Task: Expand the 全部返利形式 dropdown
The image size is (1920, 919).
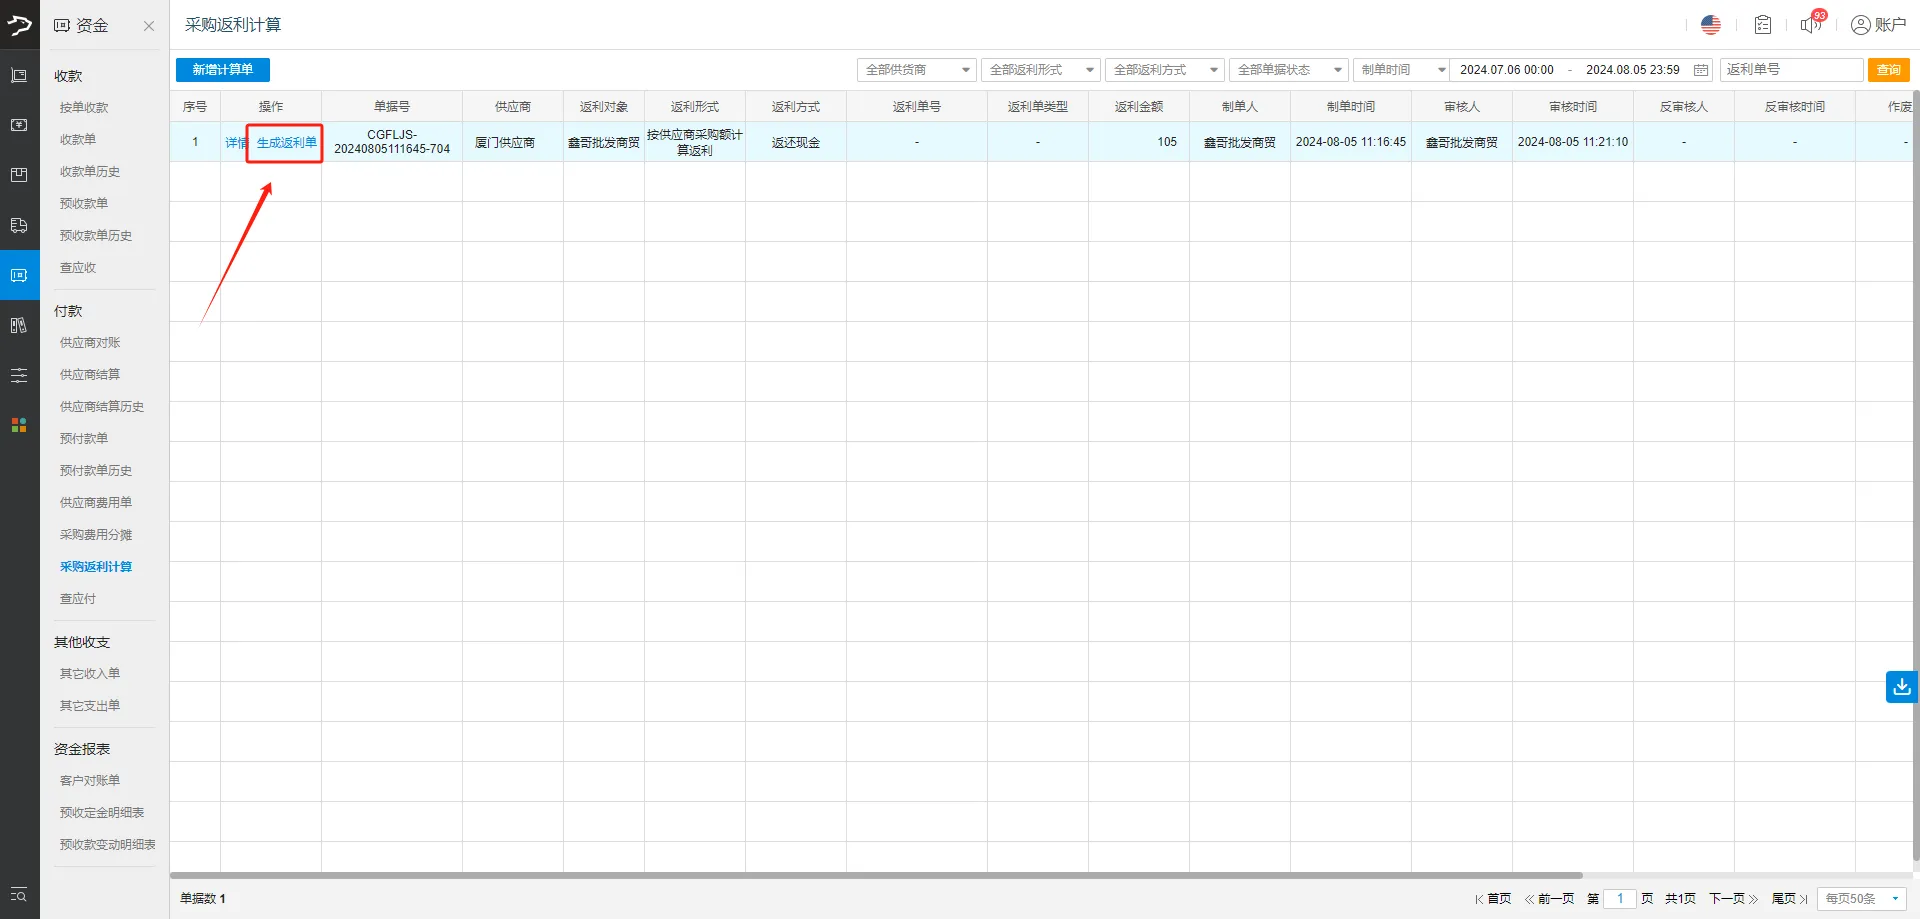Action: (x=1040, y=70)
